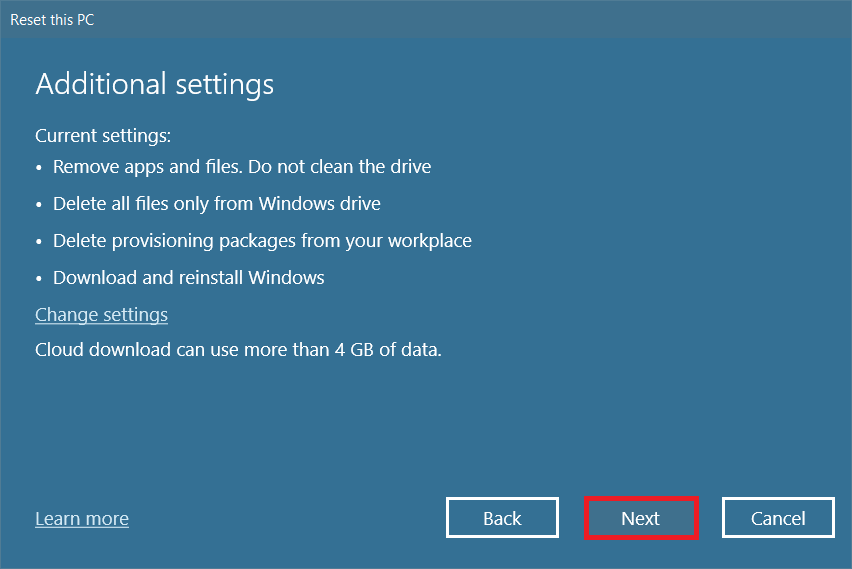Click 'Delete provisioning packages from your workplace'

click(262, 240)
